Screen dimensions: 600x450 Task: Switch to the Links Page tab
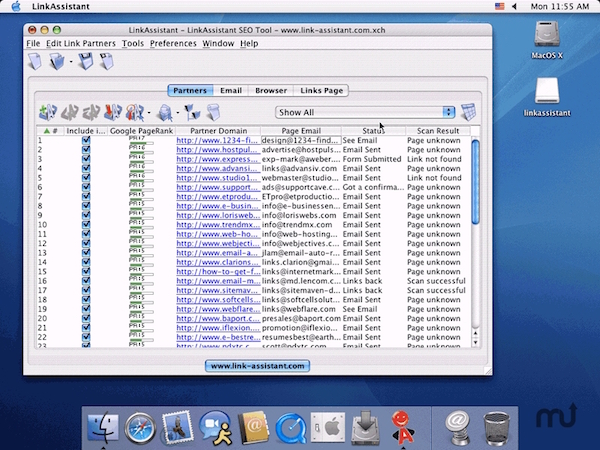click(x=320, y=90)
